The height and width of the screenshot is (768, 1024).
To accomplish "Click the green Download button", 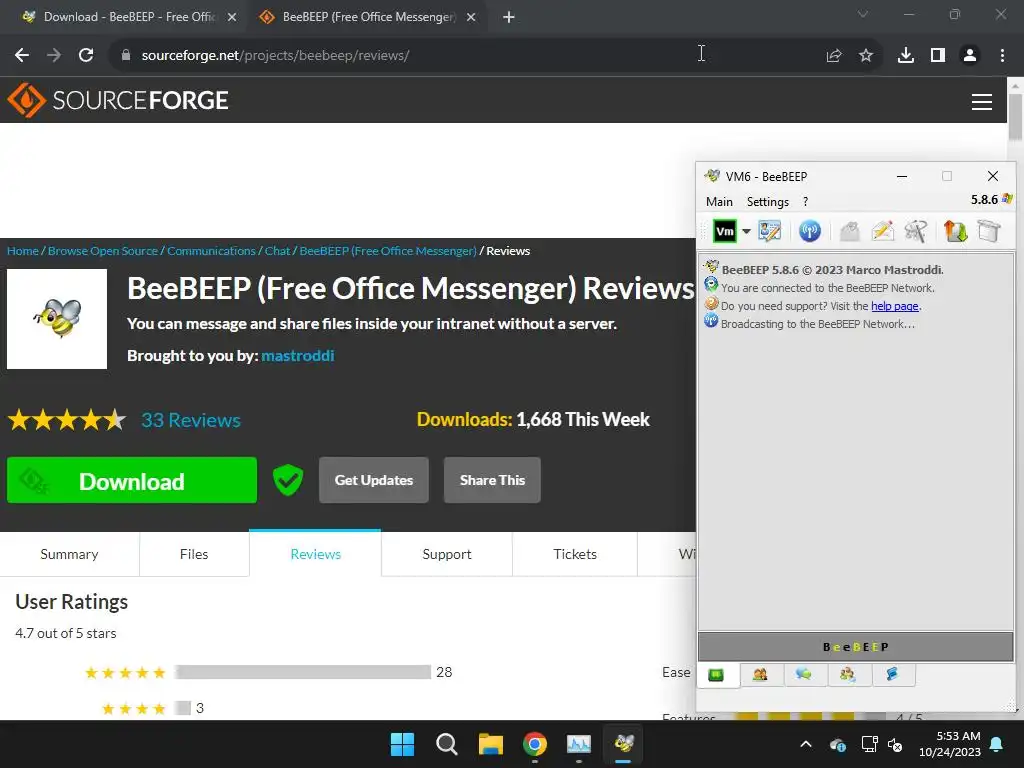I will (132, 480).
